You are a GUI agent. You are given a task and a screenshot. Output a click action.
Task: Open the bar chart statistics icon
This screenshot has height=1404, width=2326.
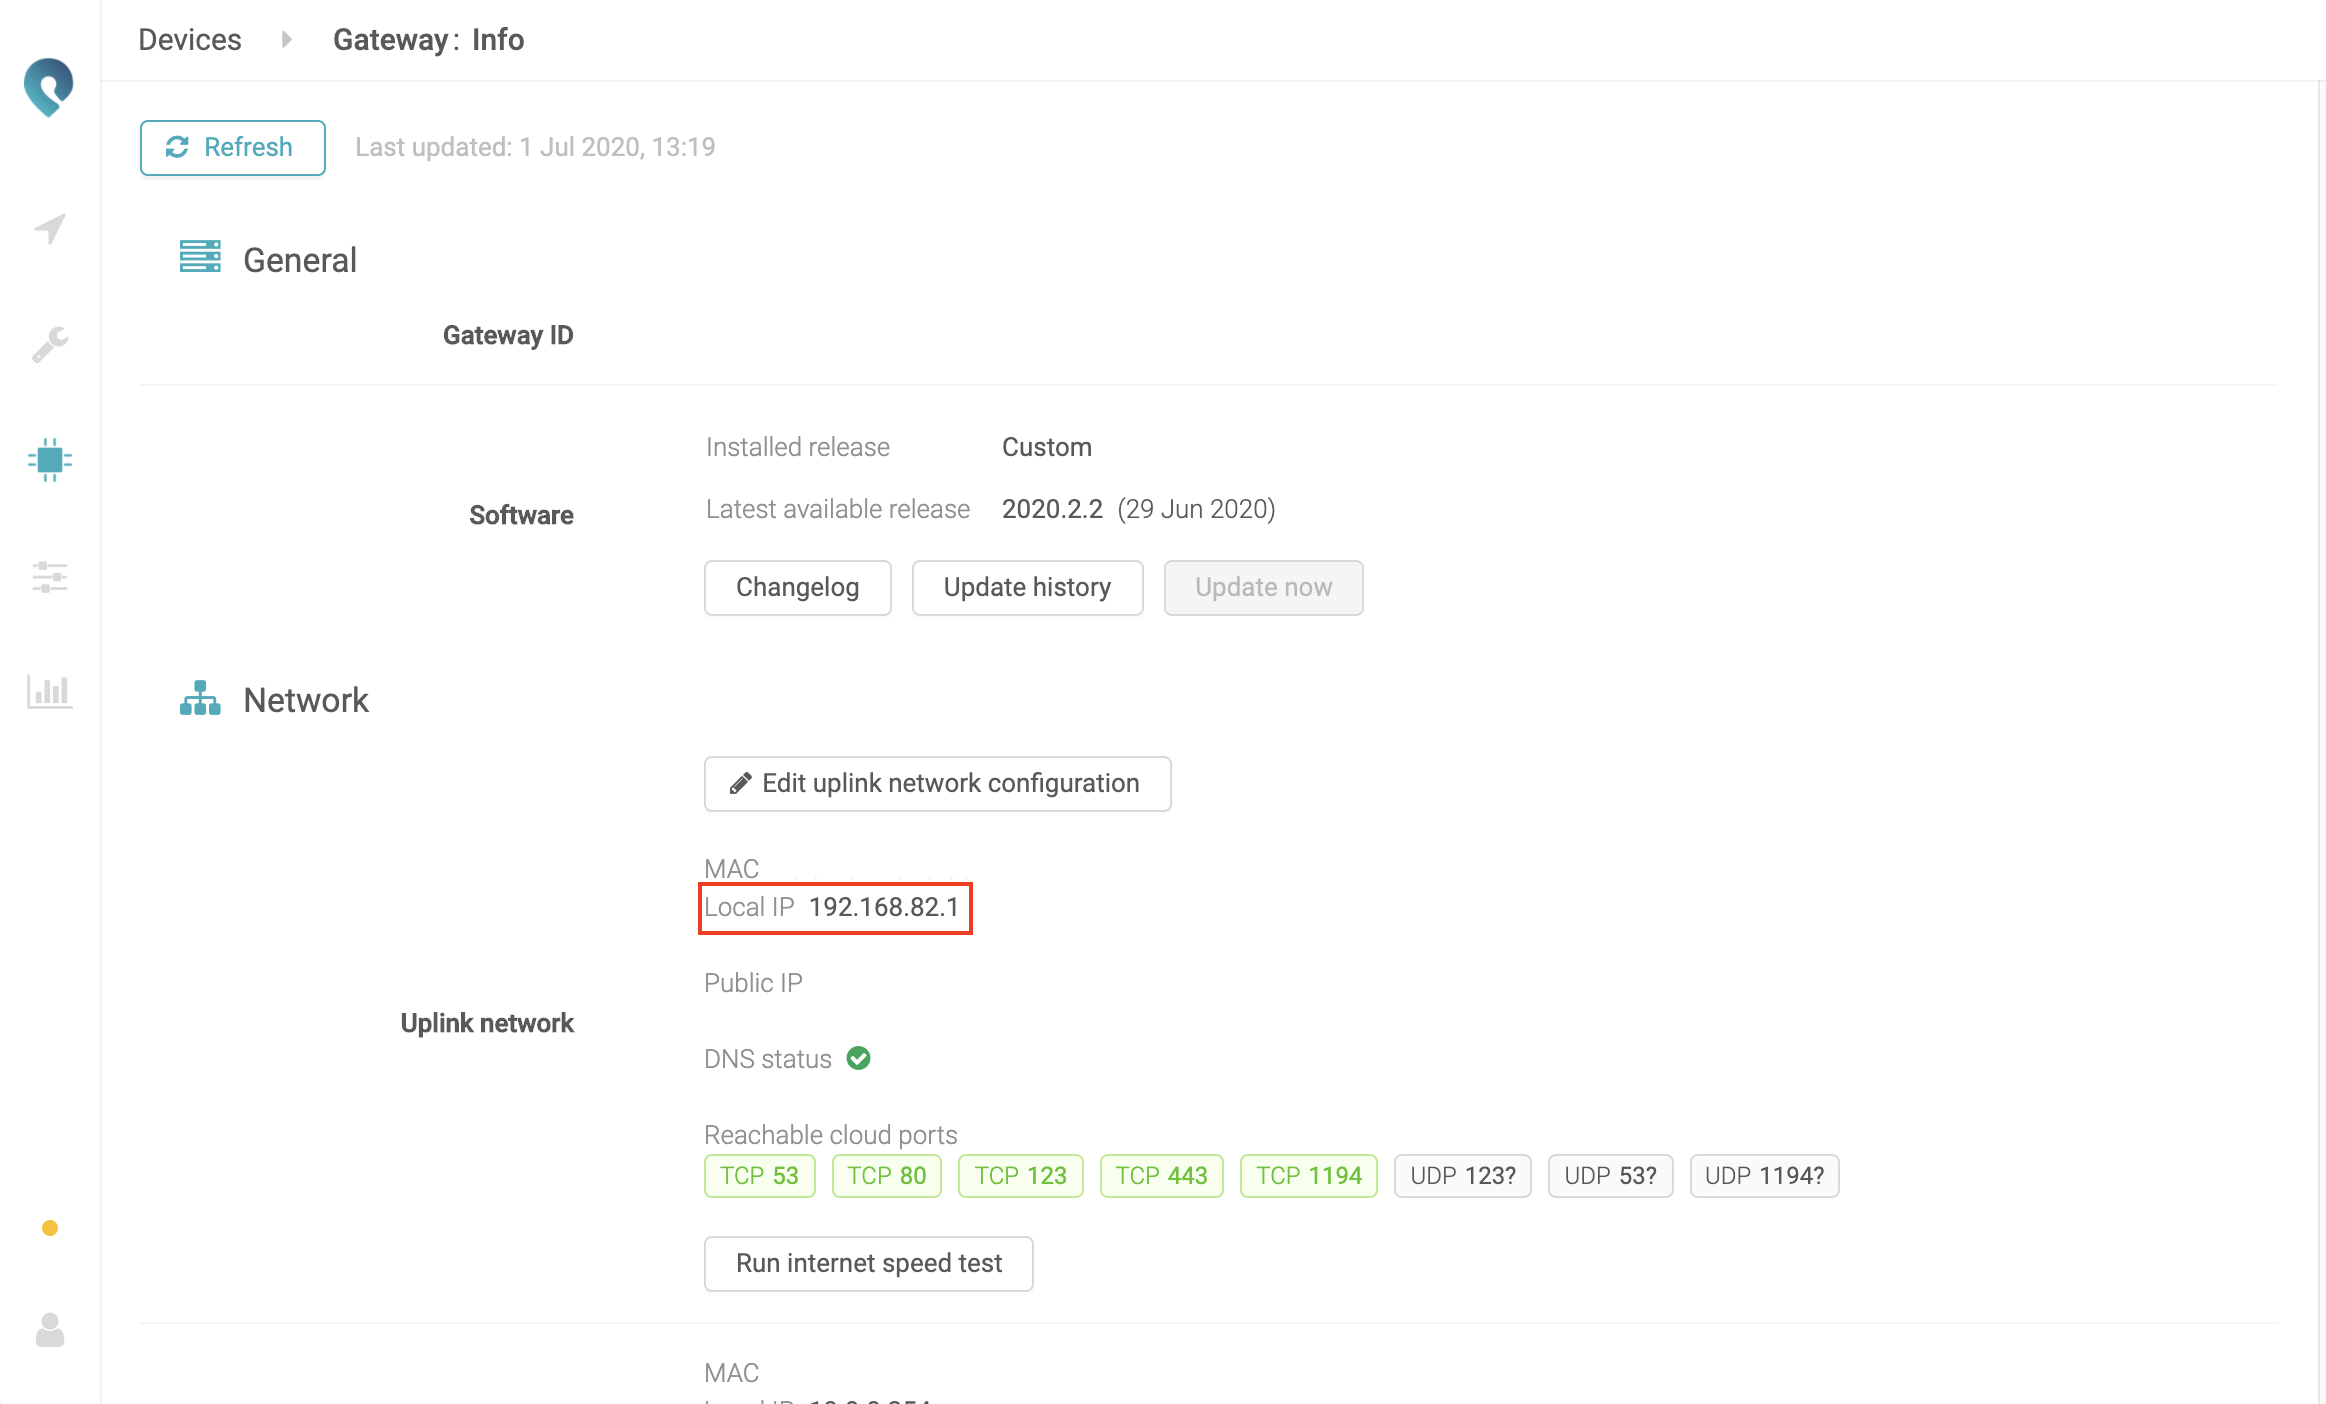pyautogui.click(x=50, y=692)
